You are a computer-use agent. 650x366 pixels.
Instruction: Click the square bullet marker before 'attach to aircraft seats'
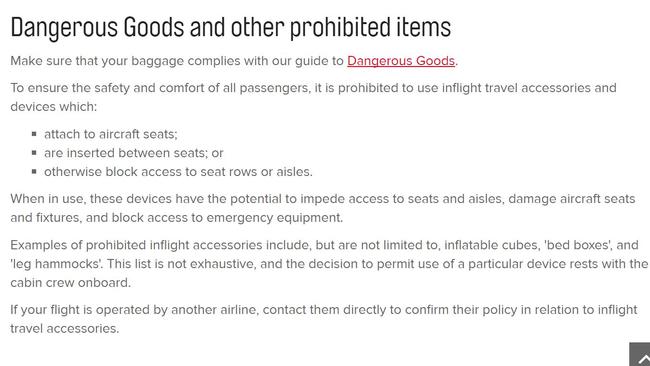(34, 134)
